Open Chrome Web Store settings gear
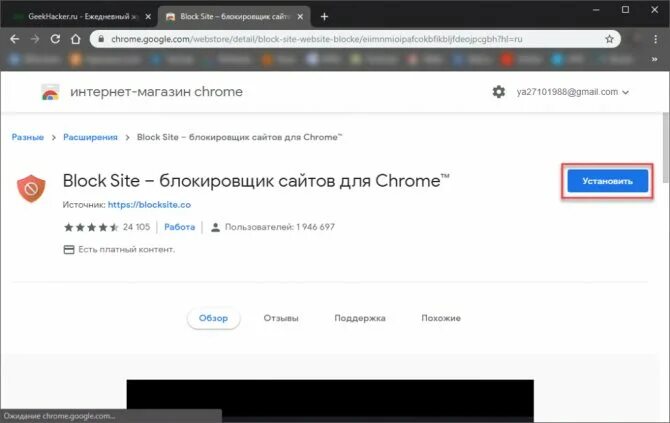Image resolution: width=670 pixels, height=423 pixels. coord(499,92)
